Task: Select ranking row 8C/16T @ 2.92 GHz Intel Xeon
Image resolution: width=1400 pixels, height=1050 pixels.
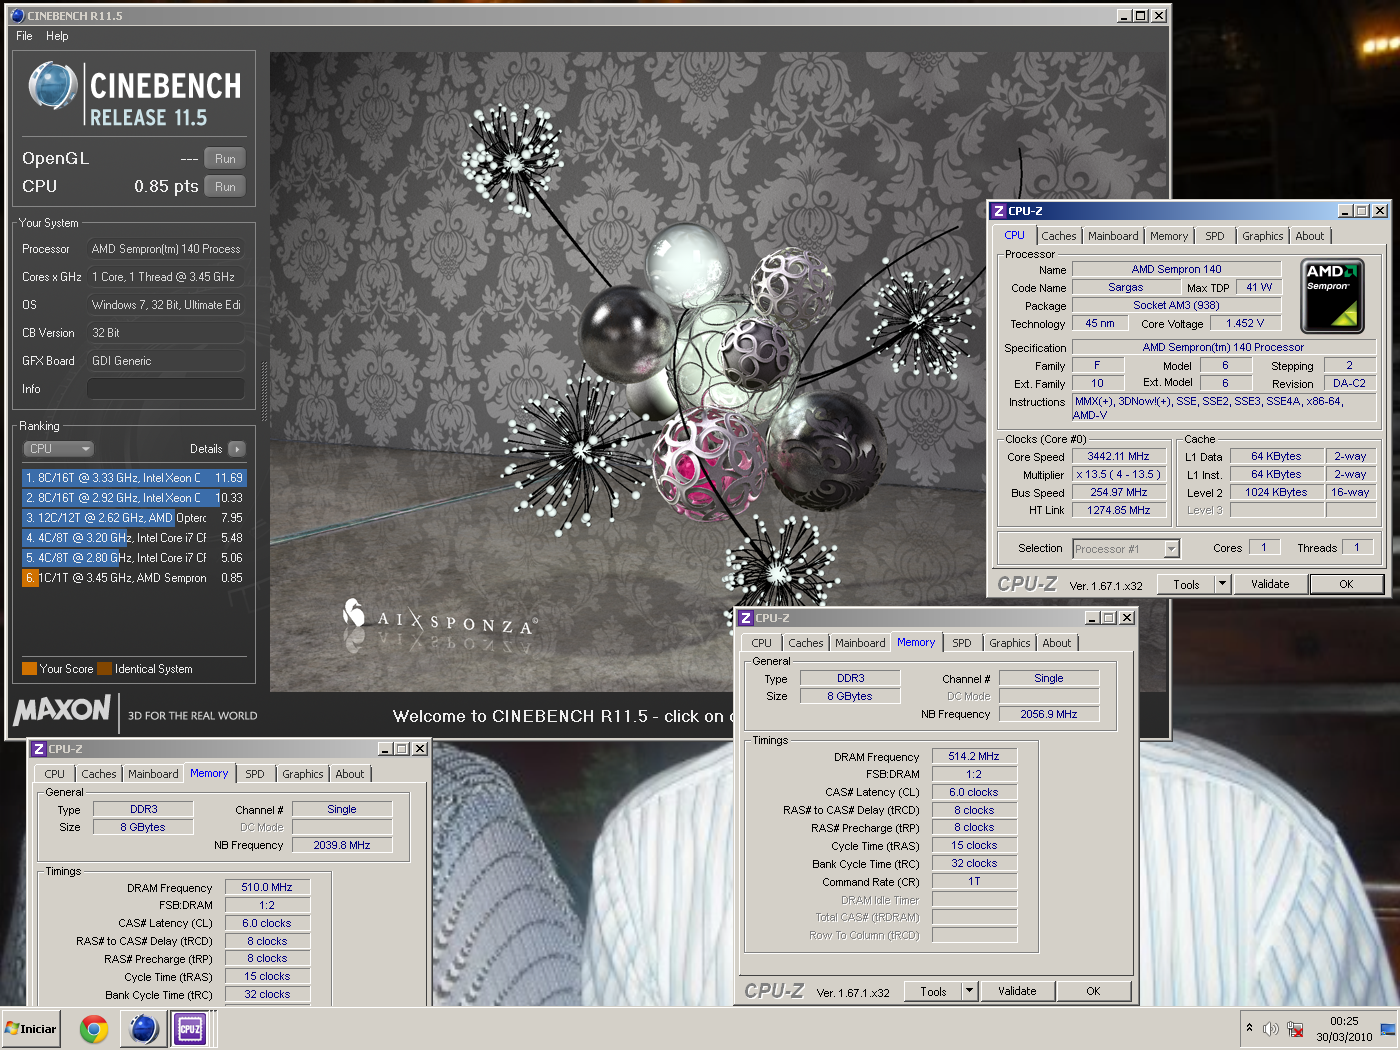Action: tap(133, 498)
